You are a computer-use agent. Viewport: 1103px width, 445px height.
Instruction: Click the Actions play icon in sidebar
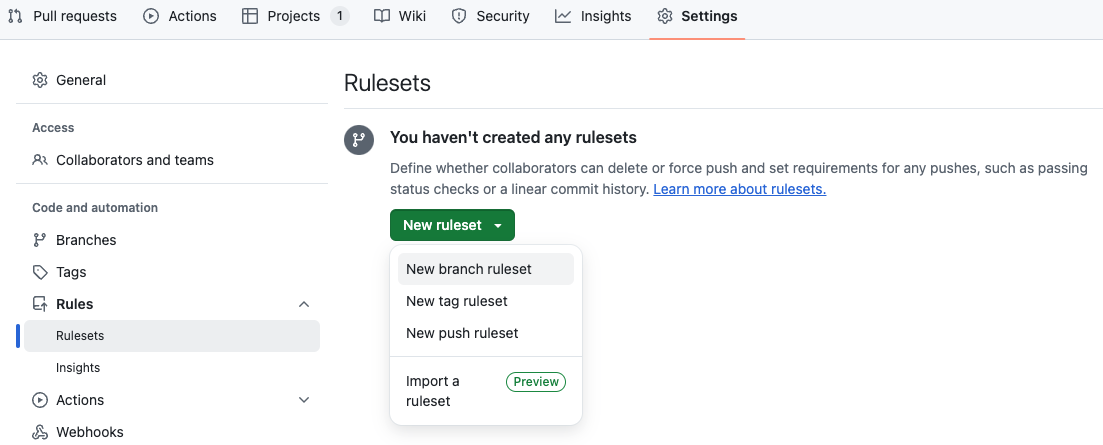(x=40, y=400)
